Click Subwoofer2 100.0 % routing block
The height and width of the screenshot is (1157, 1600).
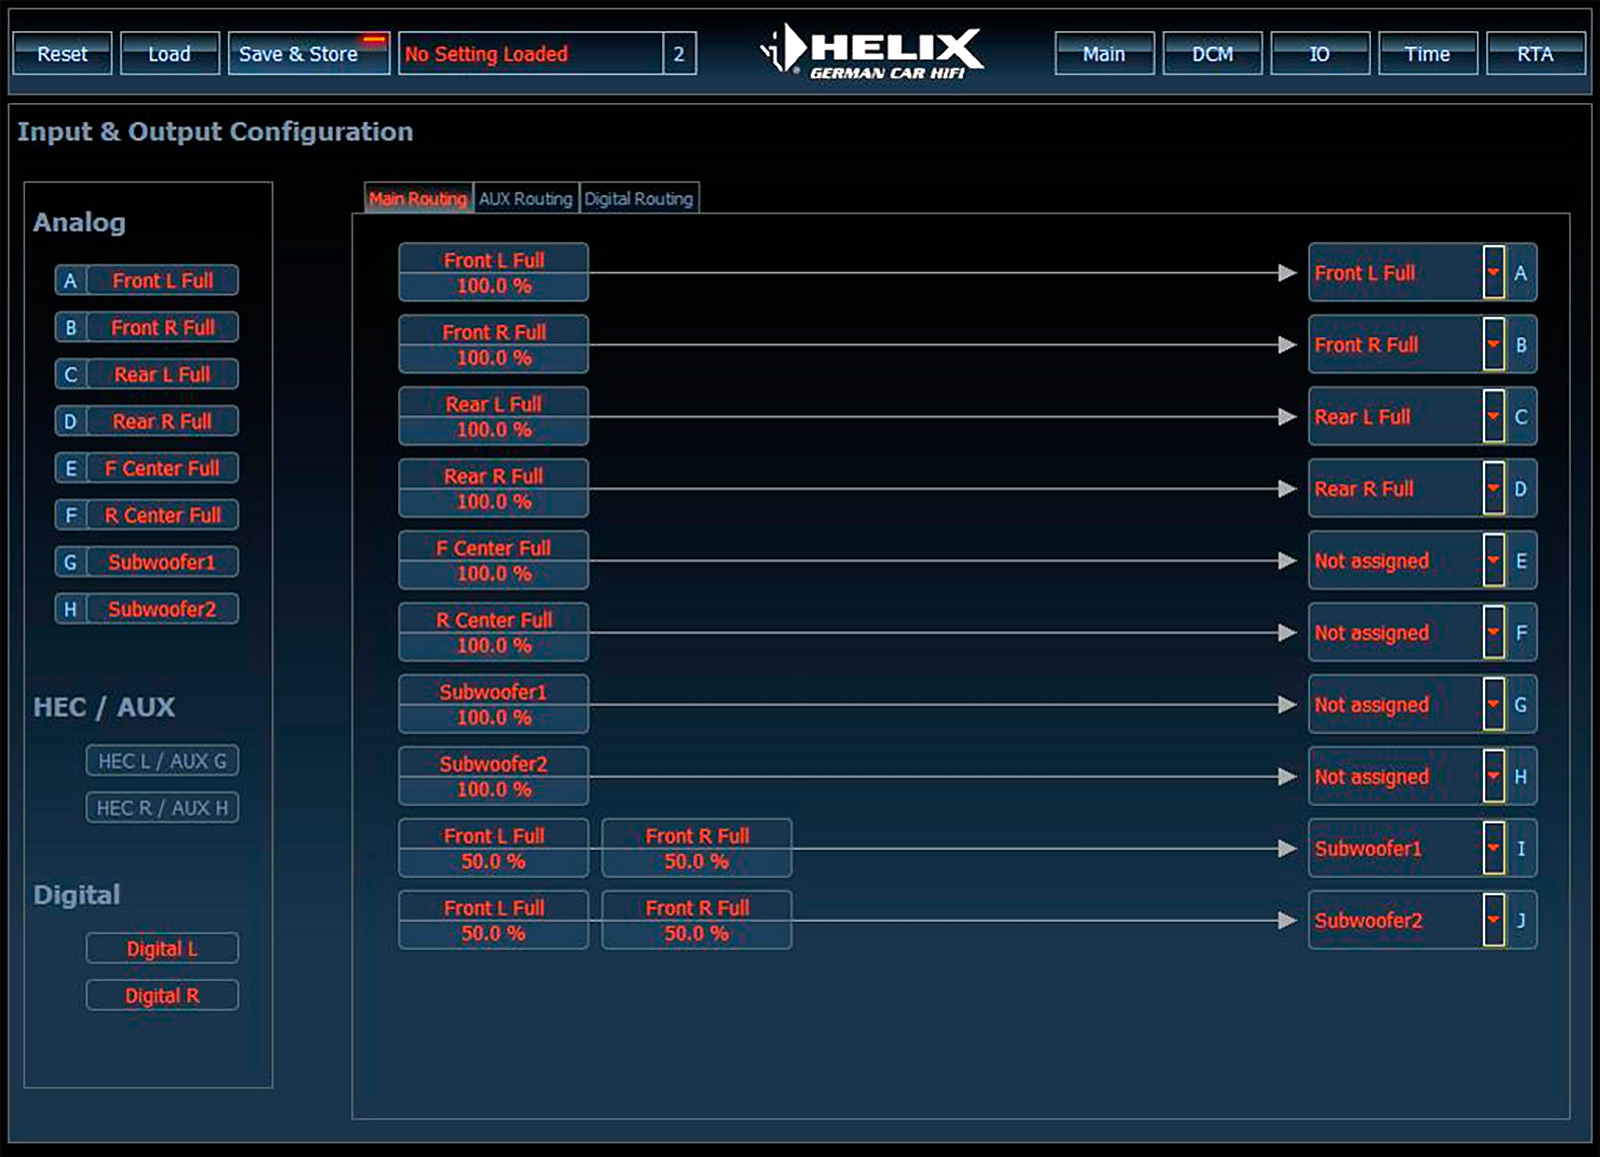[x=494, y=776]
